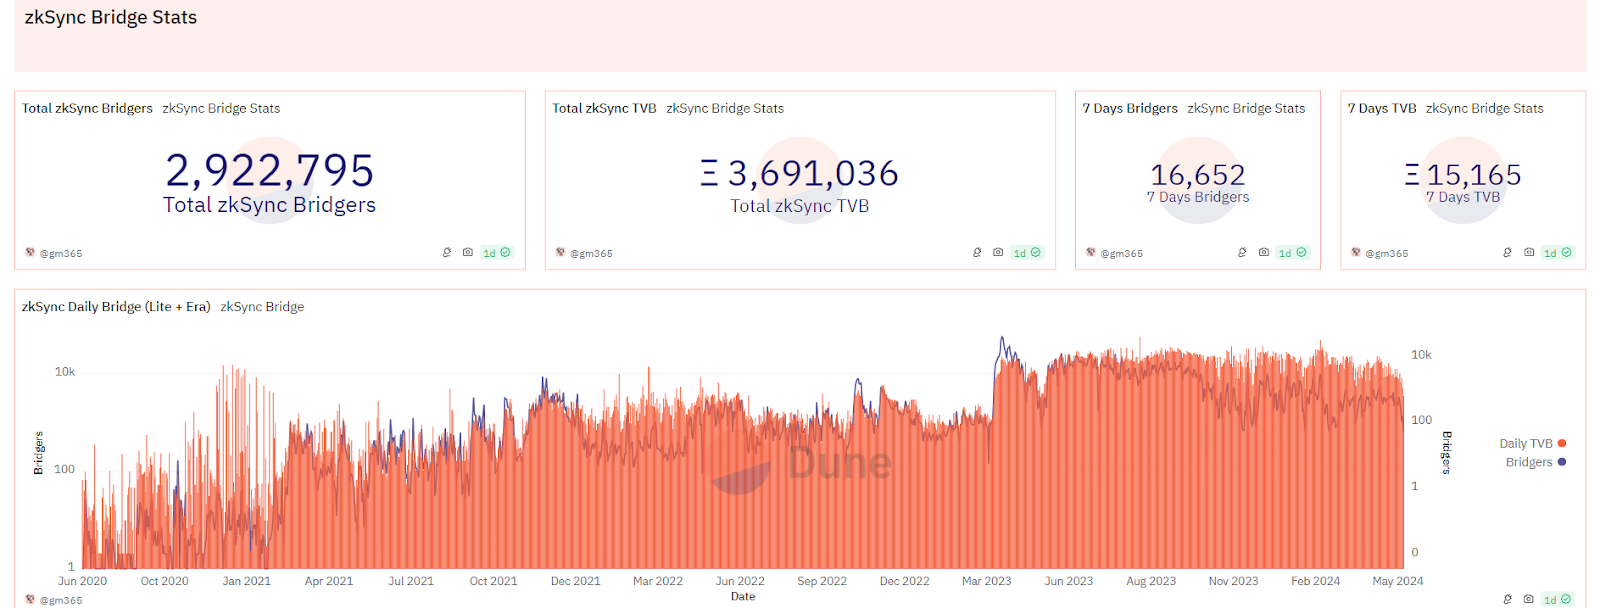Click author avatar on Daily Bridge chart card
This screenshot has width=1600, height=608.
point(30,600)
